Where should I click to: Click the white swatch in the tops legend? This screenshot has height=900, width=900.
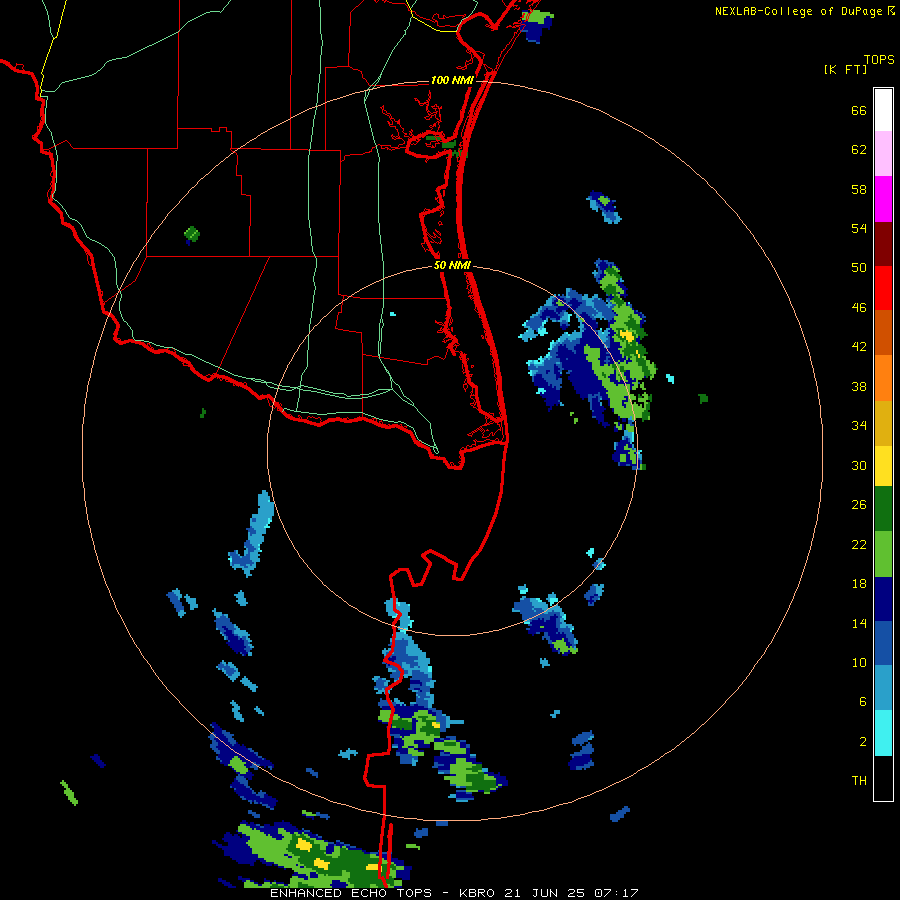[883, 110]
